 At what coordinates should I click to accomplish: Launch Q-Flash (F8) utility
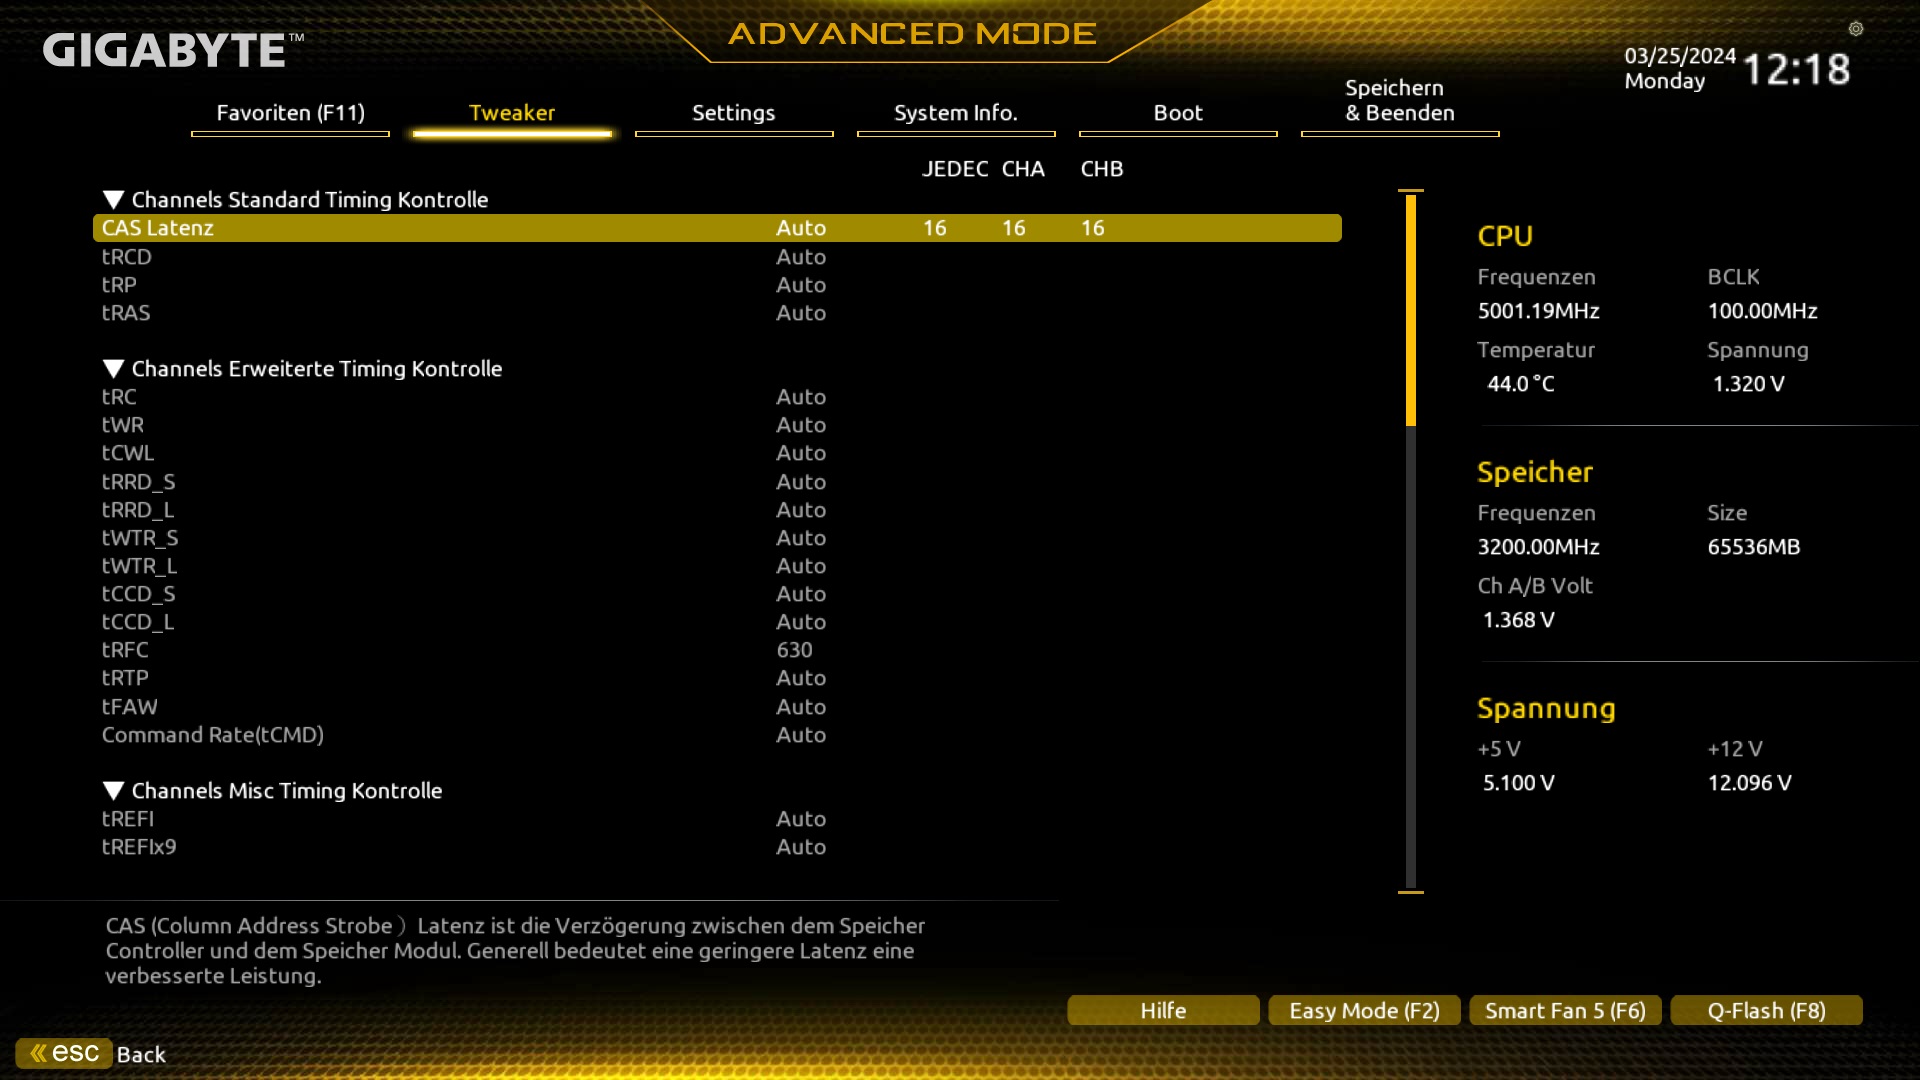coord(1766,1011)
